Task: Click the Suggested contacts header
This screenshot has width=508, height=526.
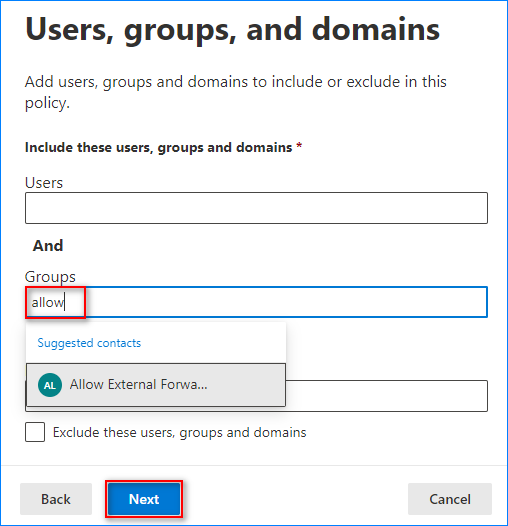Action: click(89, 343)
